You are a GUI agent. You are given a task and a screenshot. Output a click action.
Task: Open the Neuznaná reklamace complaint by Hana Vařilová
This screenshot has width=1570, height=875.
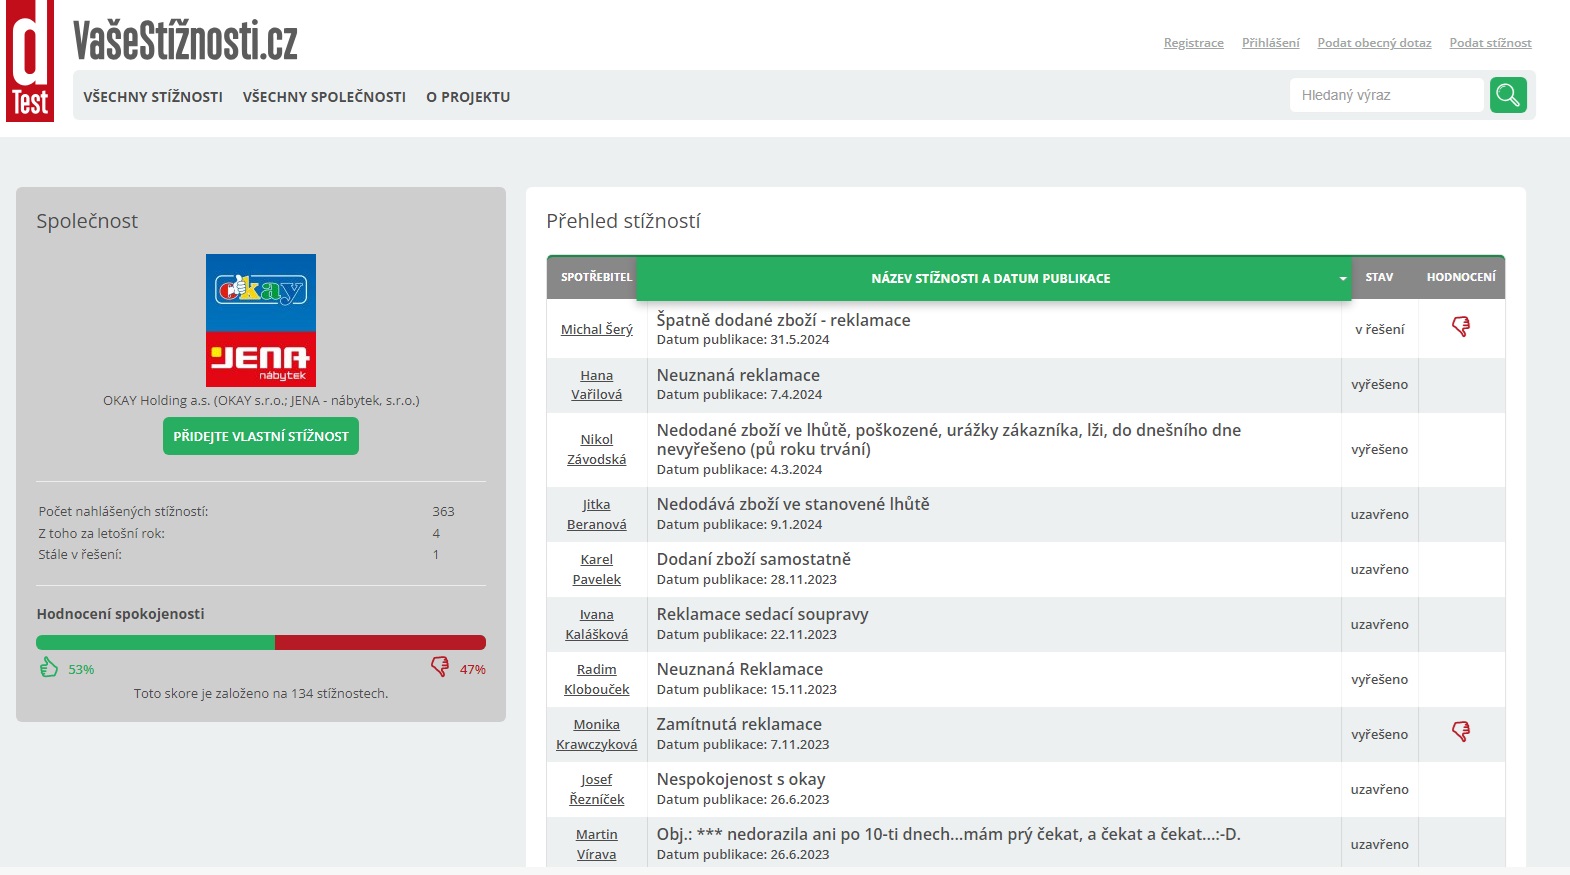738,375
